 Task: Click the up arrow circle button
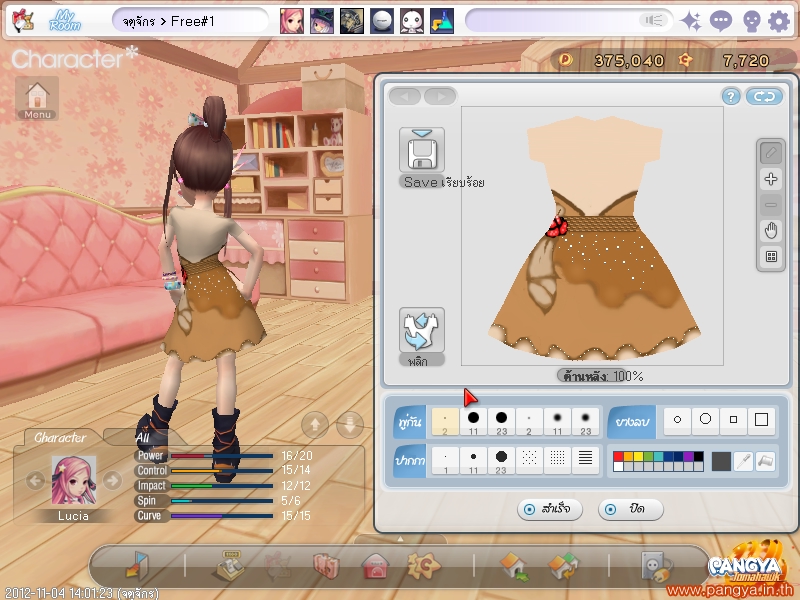click(315, 424)
